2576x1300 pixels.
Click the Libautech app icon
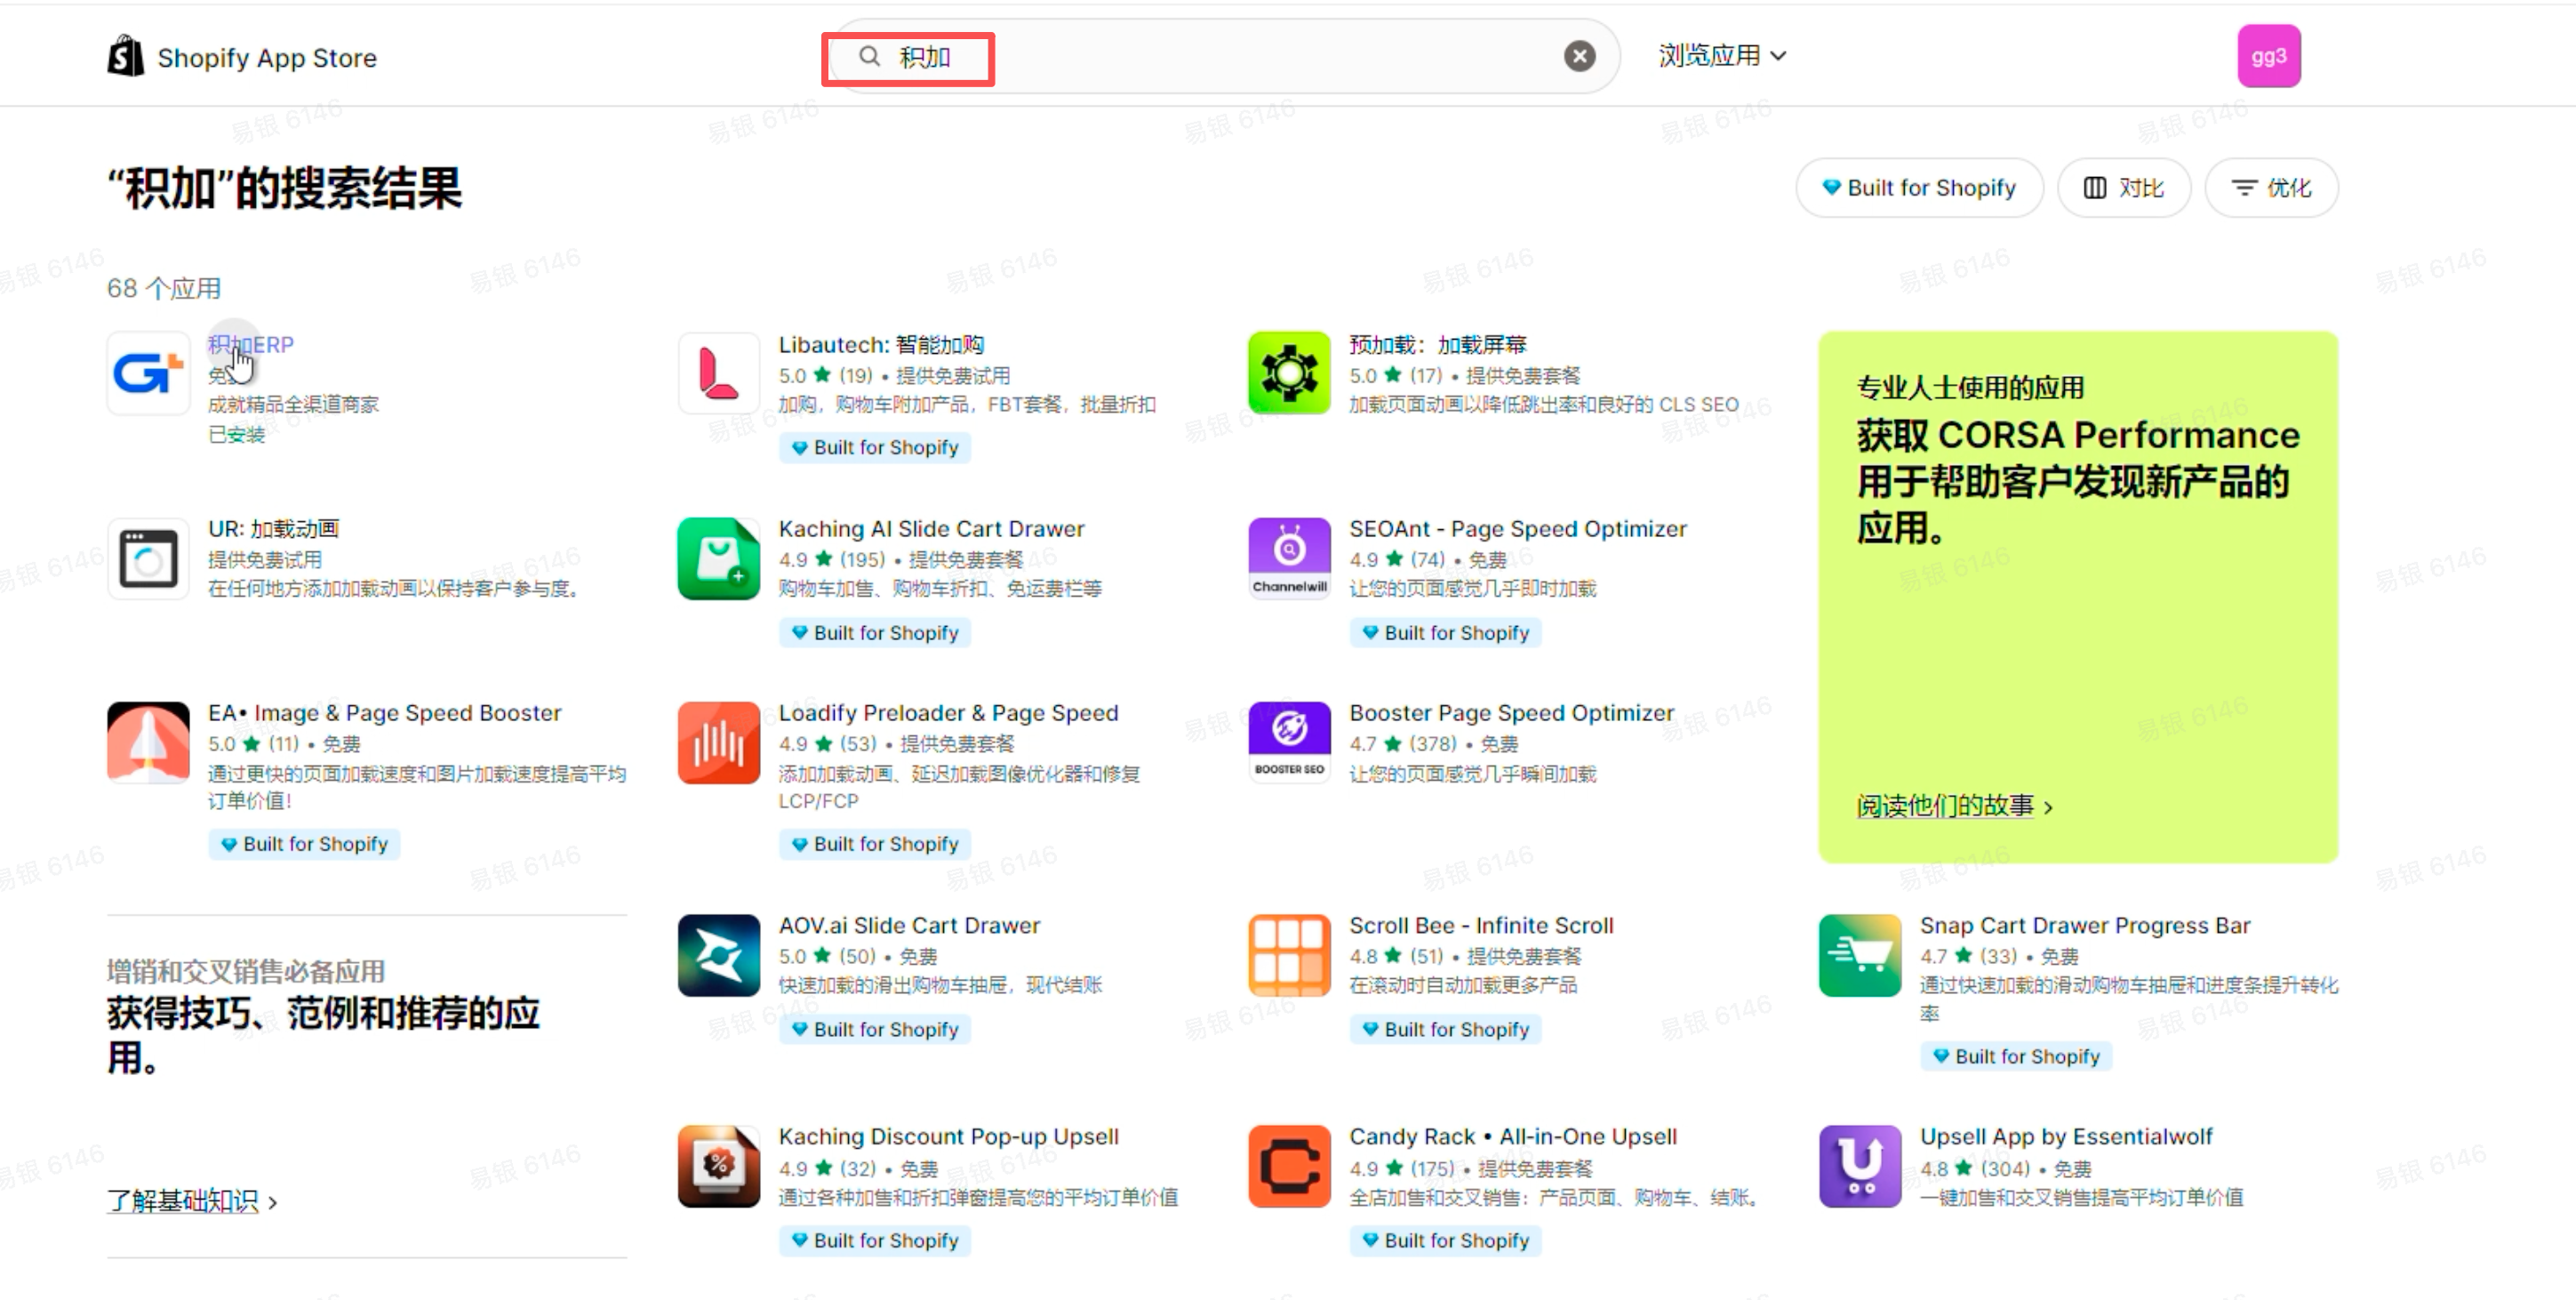[718, 373]
